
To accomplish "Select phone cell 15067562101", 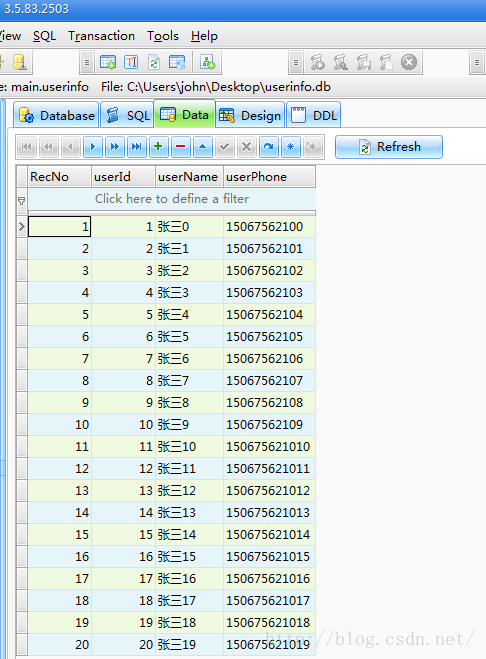I will 269,249.
